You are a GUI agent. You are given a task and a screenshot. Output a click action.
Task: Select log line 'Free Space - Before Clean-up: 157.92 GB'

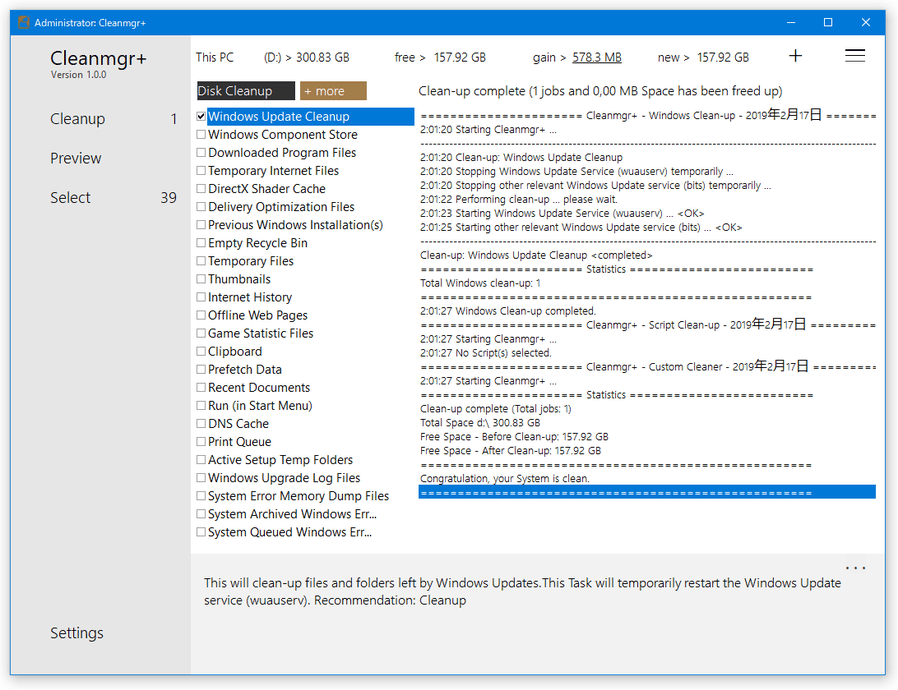(514, 436)
